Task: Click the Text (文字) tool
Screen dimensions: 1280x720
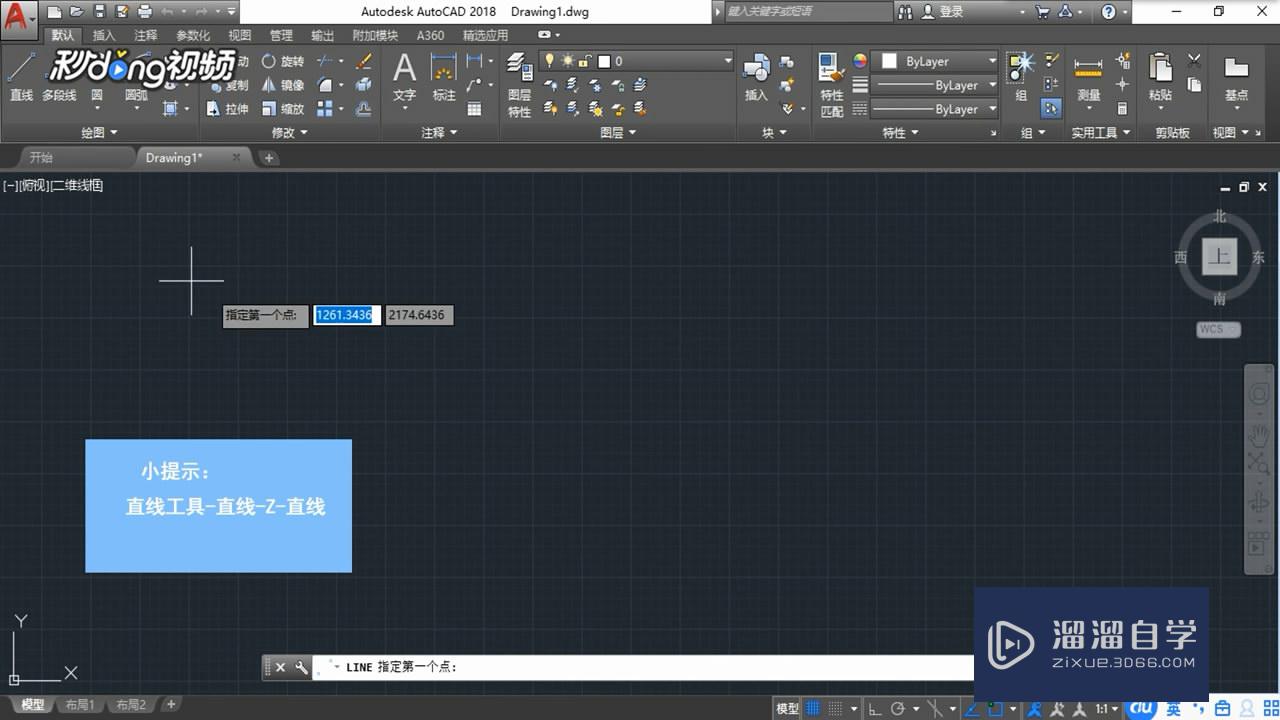Action: coord(404,78)
